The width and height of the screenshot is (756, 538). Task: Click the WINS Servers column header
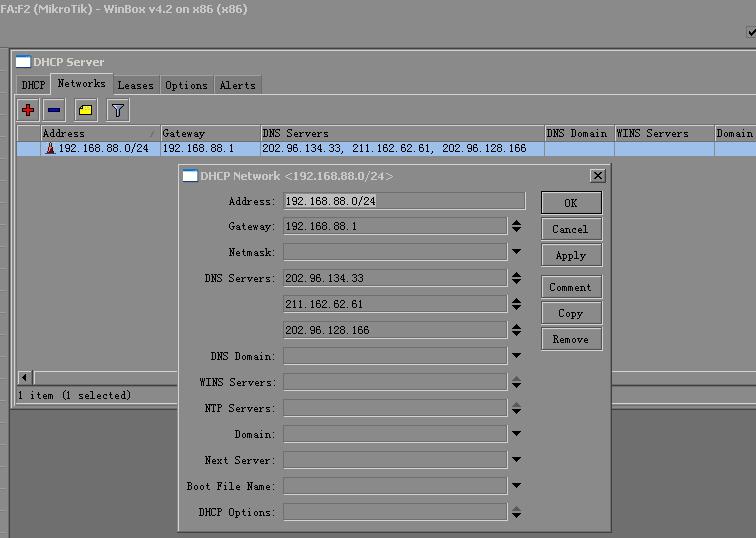coord(664,133)
